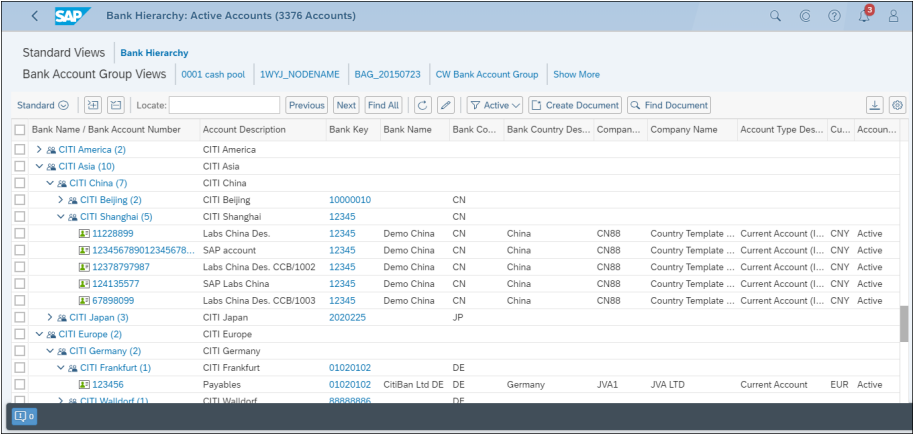
Task: Check the CITI Beijing row checkbox
Action: coord(20,200)
